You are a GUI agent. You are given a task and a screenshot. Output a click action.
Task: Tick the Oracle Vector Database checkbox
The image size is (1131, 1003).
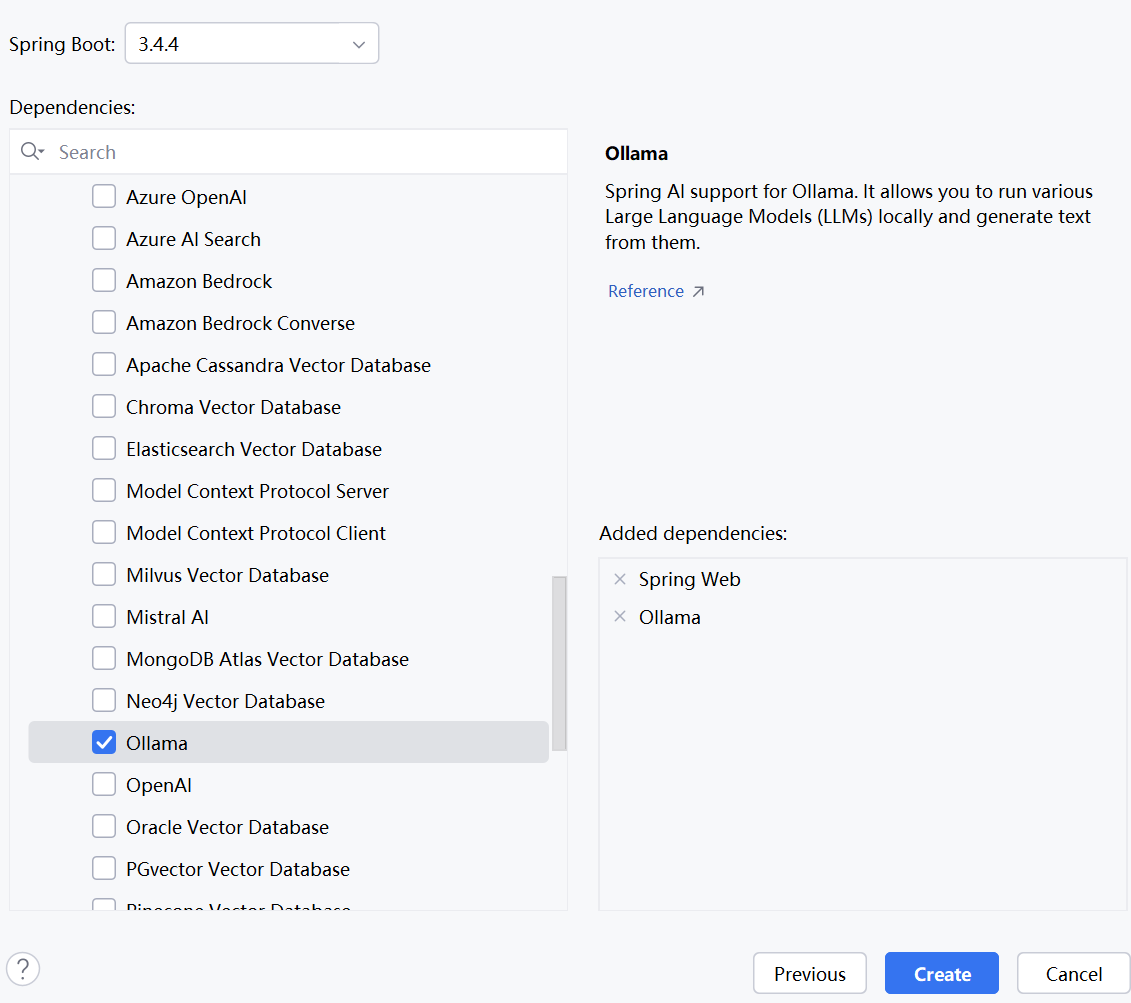tap(104, 826)
